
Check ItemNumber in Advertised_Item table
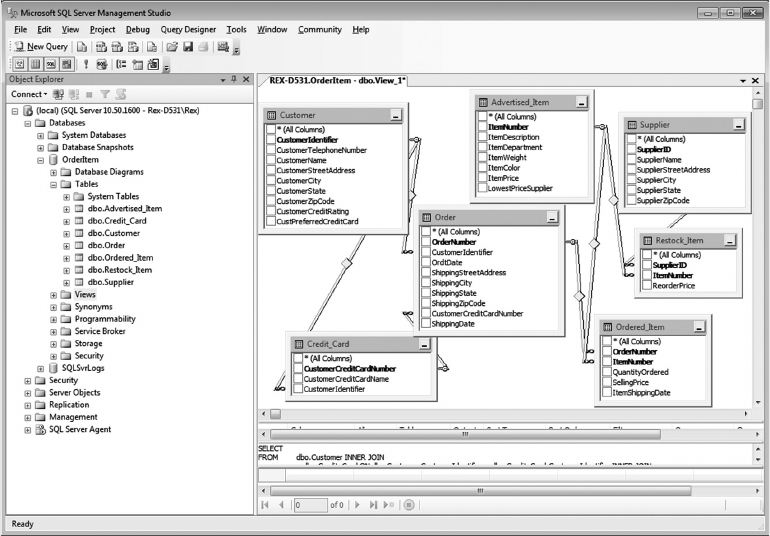(x=483, y=127)
